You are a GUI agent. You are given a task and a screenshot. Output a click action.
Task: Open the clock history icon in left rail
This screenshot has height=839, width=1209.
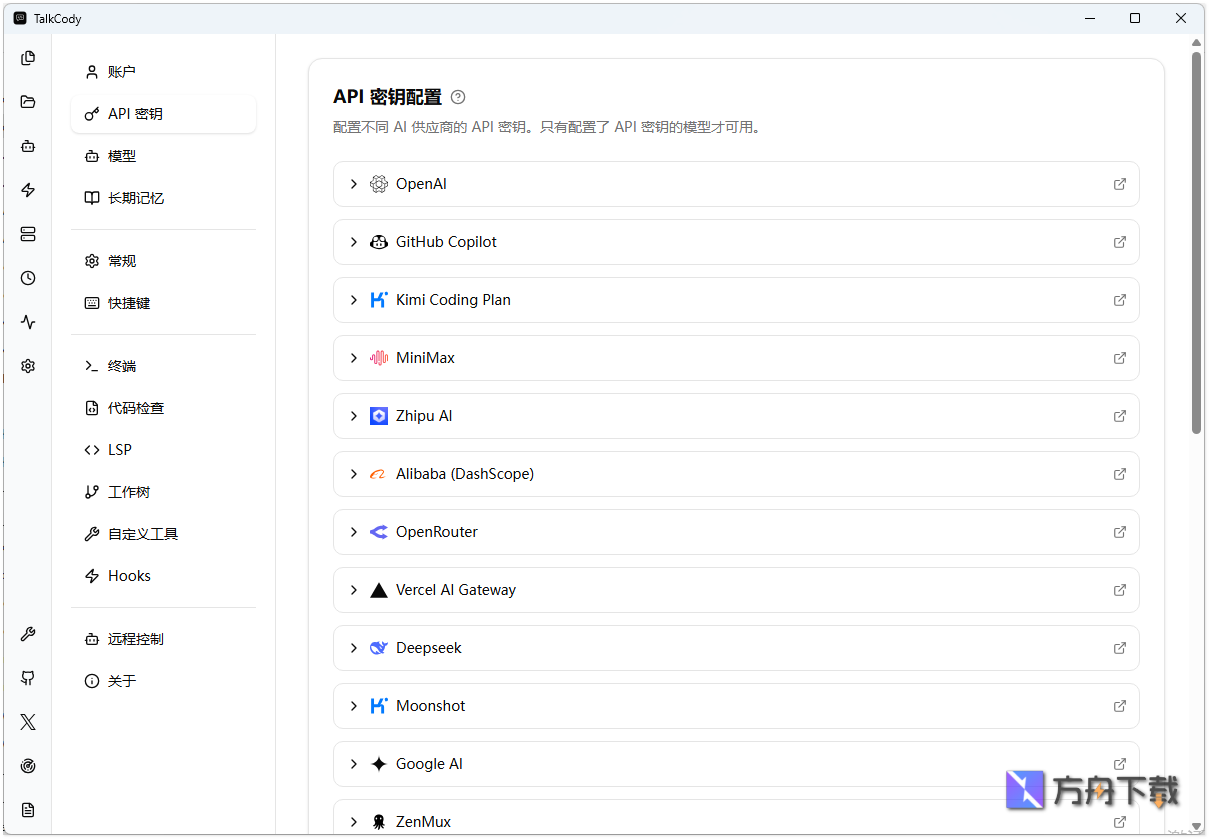(x=28, y=278)
